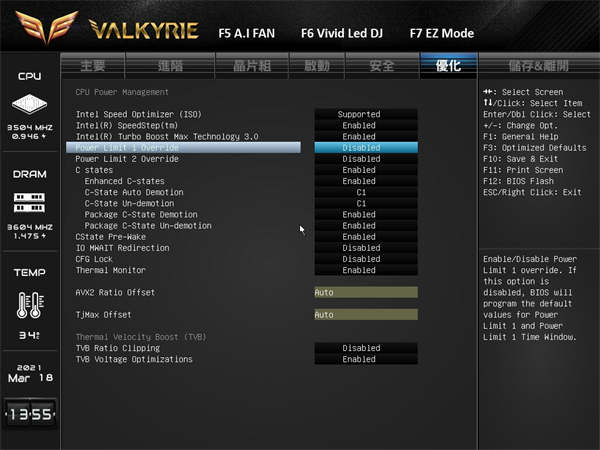Switch to the 進階 tab
The width and height of the screenshot is (600, 450).
(170, 66)
